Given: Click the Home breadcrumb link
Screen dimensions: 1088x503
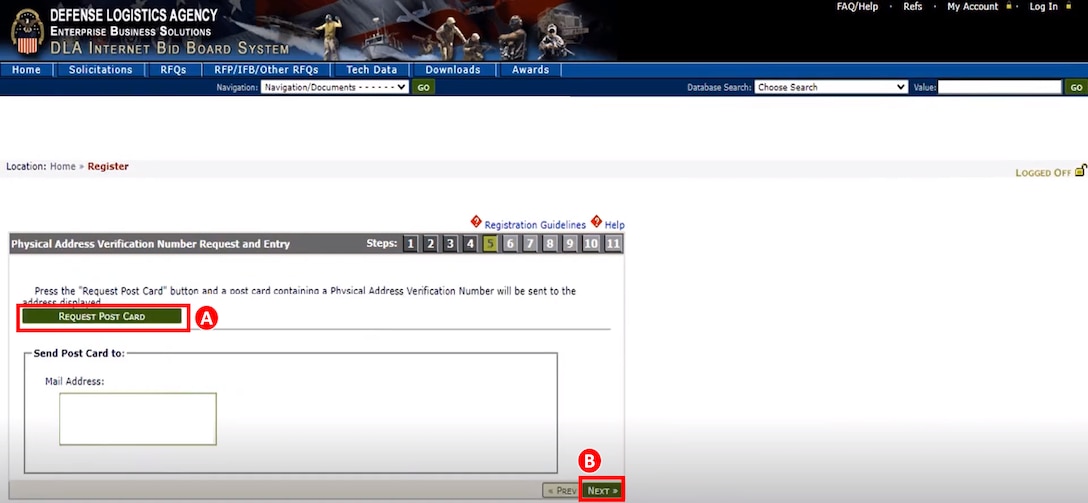Looking at the screenshot, I should tap(62, 166).
